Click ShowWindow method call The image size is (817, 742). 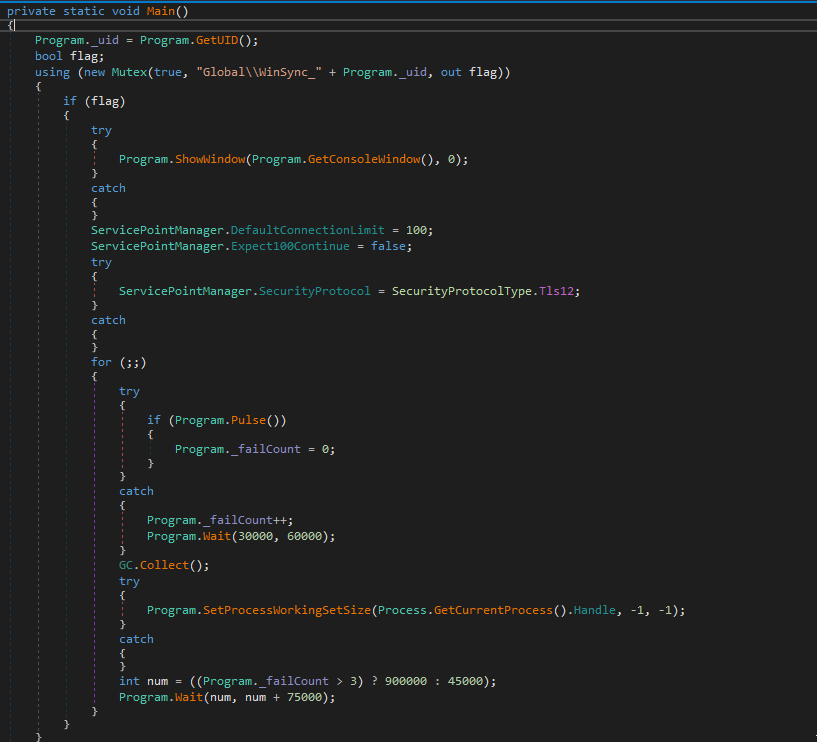coord(210,159)
